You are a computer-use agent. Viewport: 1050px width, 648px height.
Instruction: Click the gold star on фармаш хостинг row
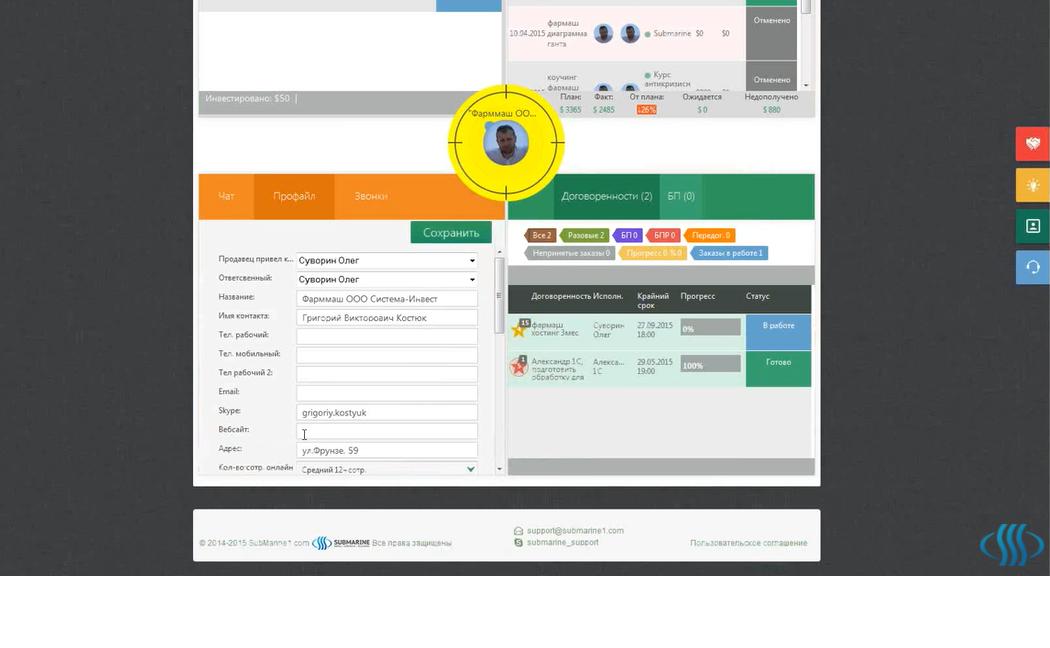tap(518, 329)
